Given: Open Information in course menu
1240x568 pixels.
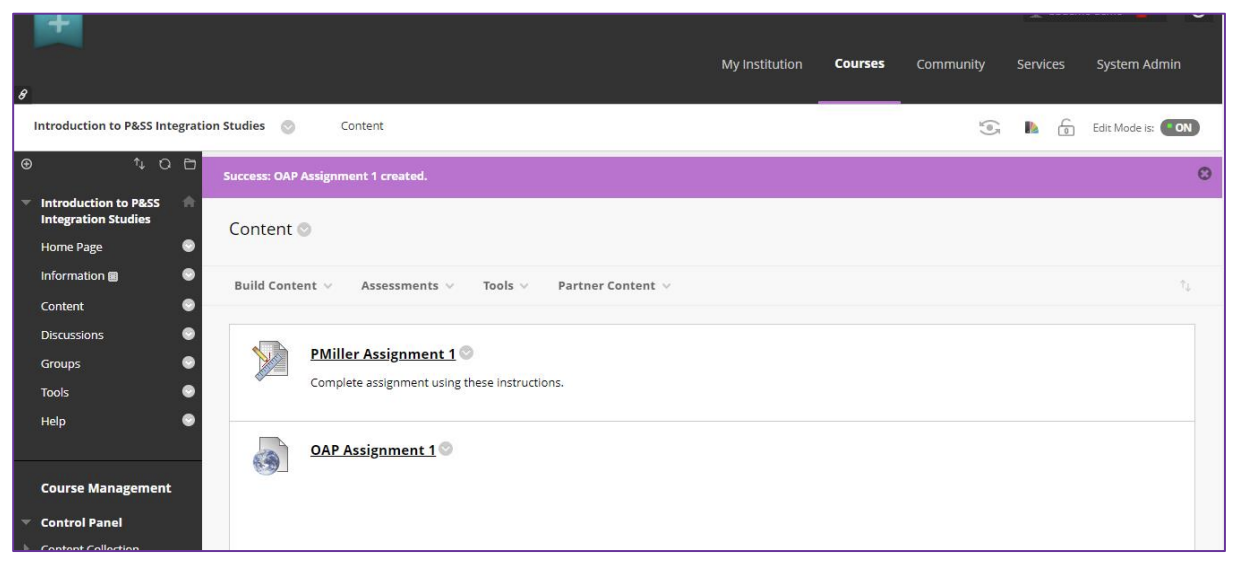Looking at the screenshot, I should [72, 276].
